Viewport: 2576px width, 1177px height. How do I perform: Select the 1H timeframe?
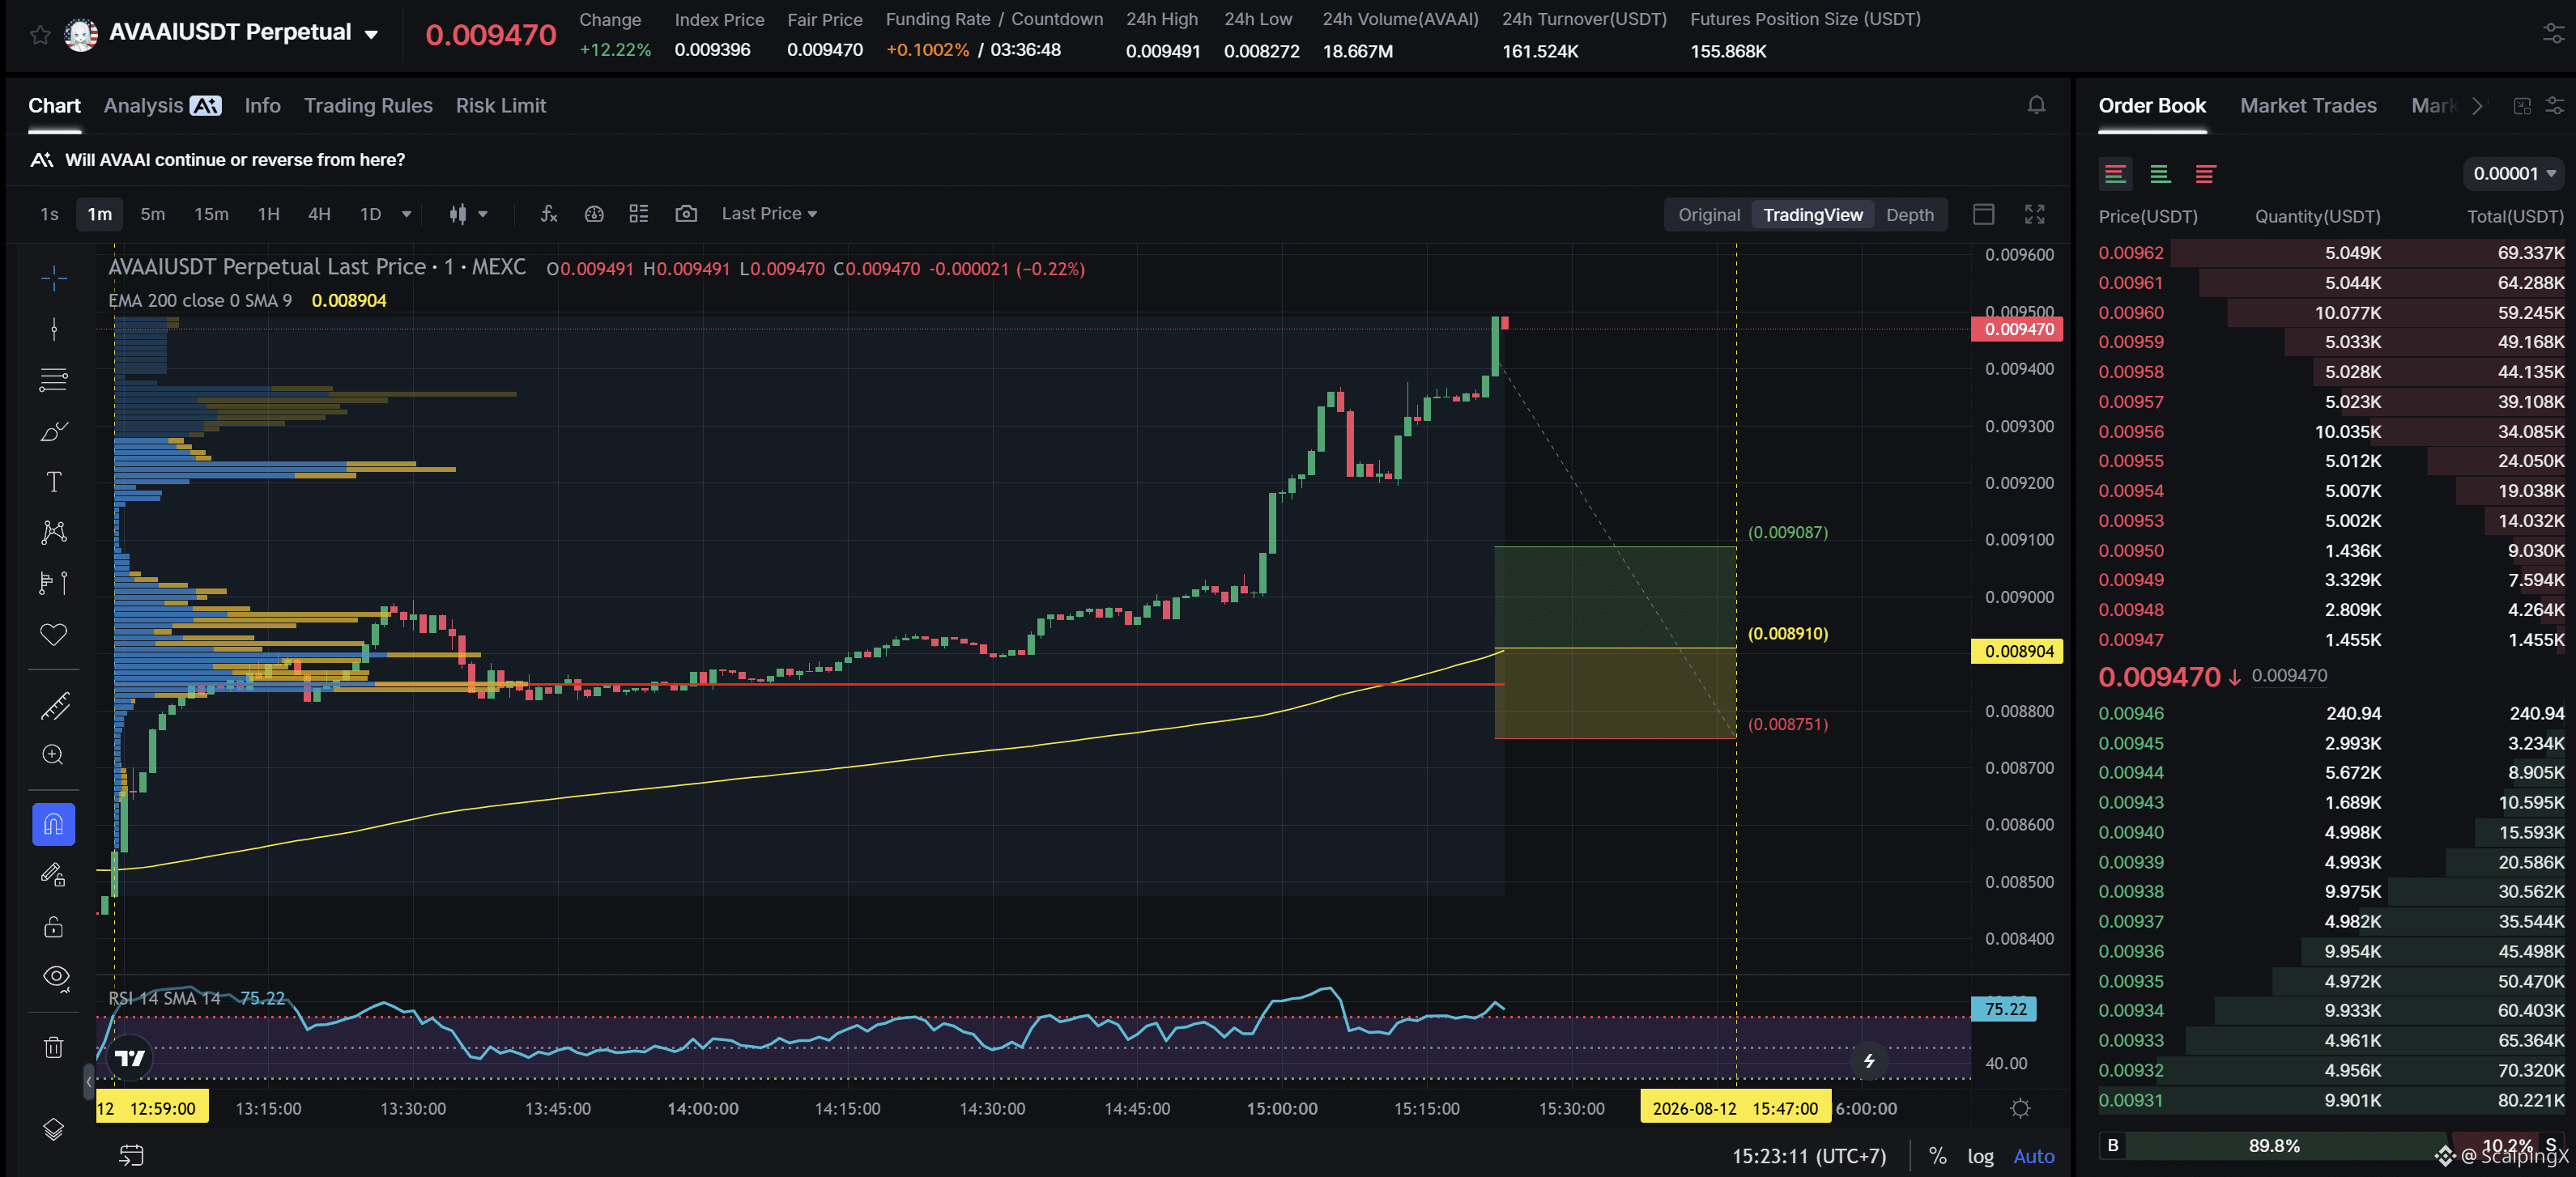[x=268, y=214]
